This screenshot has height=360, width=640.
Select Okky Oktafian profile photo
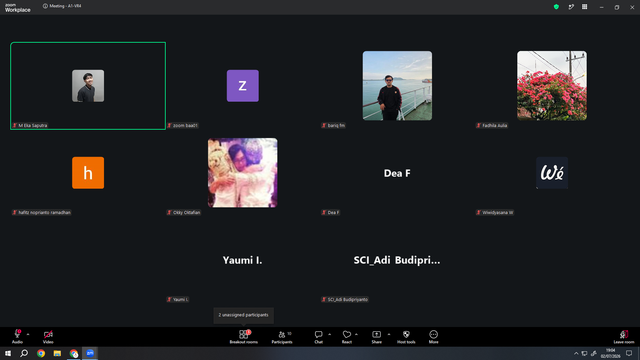[x=242, y=173]
